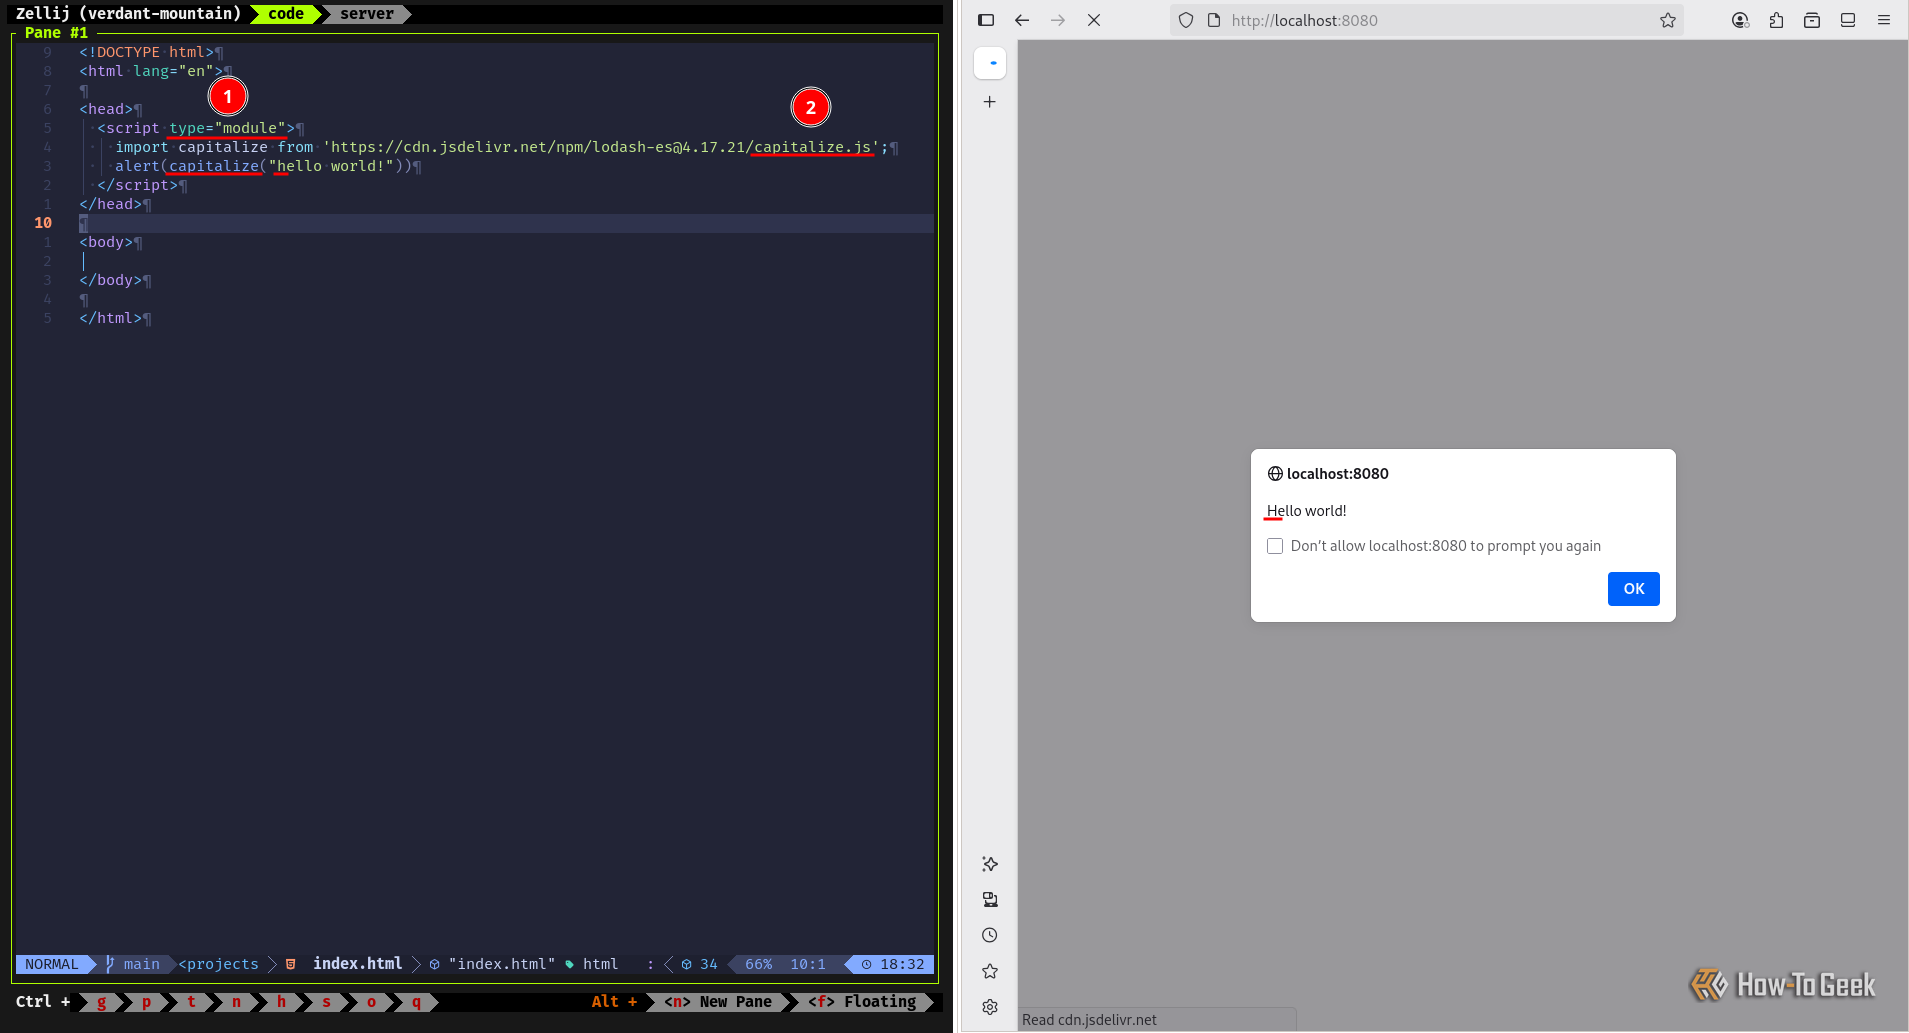Click the Ctrl+p key hint in Zellij bar
The width and height of the screenshot is (1909, 1033).
146,1002
